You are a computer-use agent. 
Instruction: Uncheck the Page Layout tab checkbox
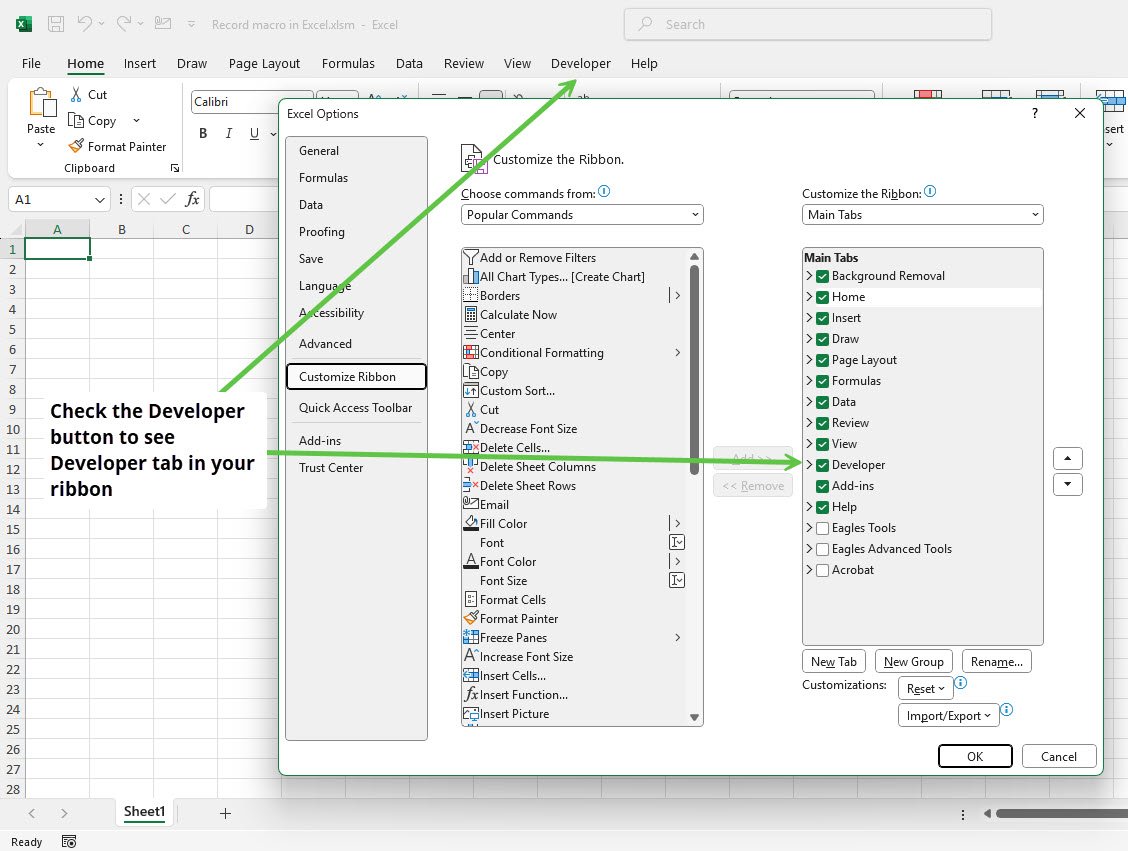pyautogui.click(x=822, y=360)
